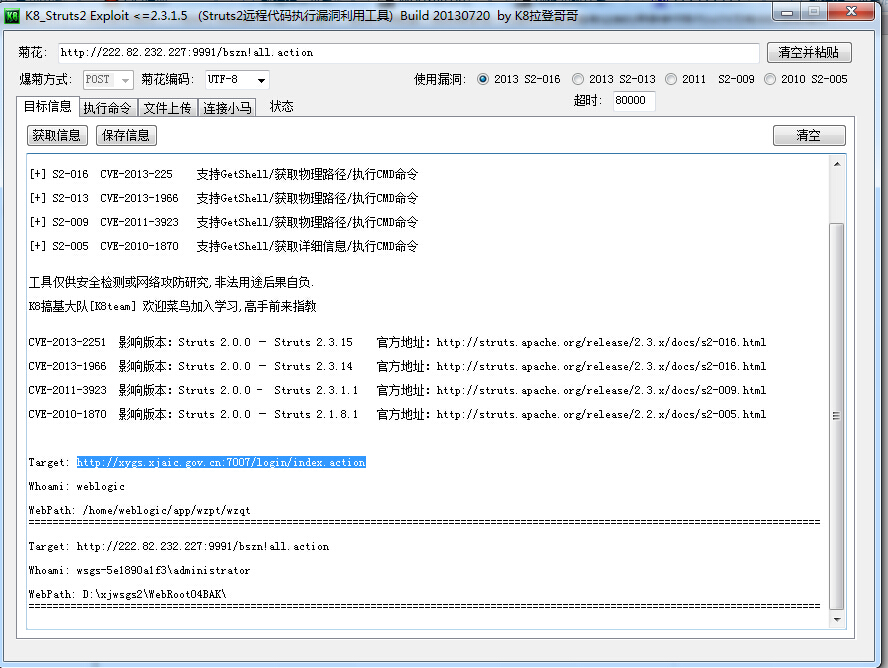Click the [+] S2-016 CVE-2013-225 line

pyautogui.click(x=224, y=174)
